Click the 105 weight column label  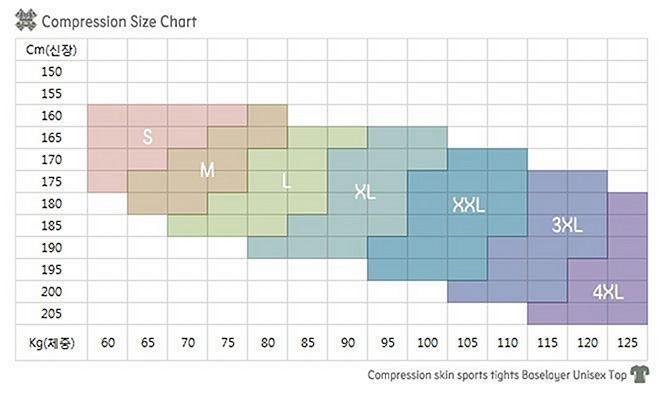(x=468, y=342)
